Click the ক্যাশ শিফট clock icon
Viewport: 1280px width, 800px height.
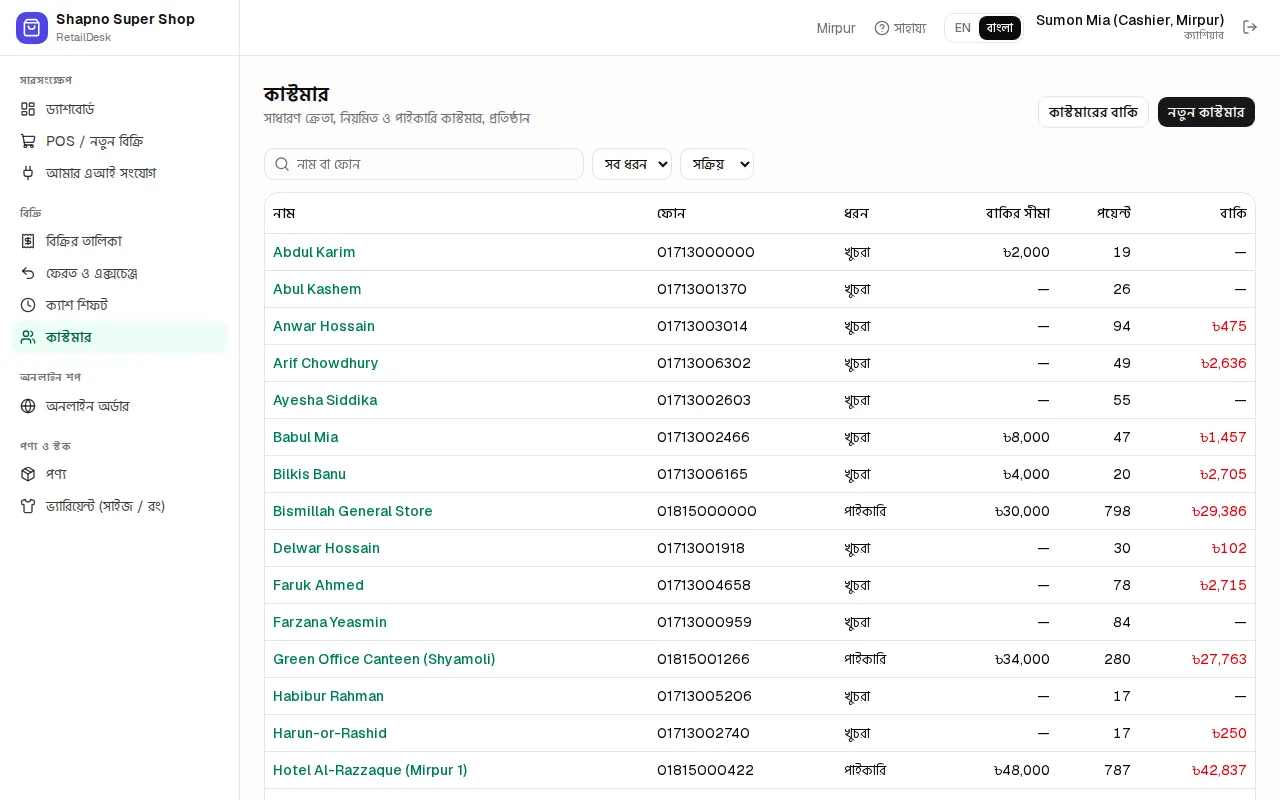(28, 305)
